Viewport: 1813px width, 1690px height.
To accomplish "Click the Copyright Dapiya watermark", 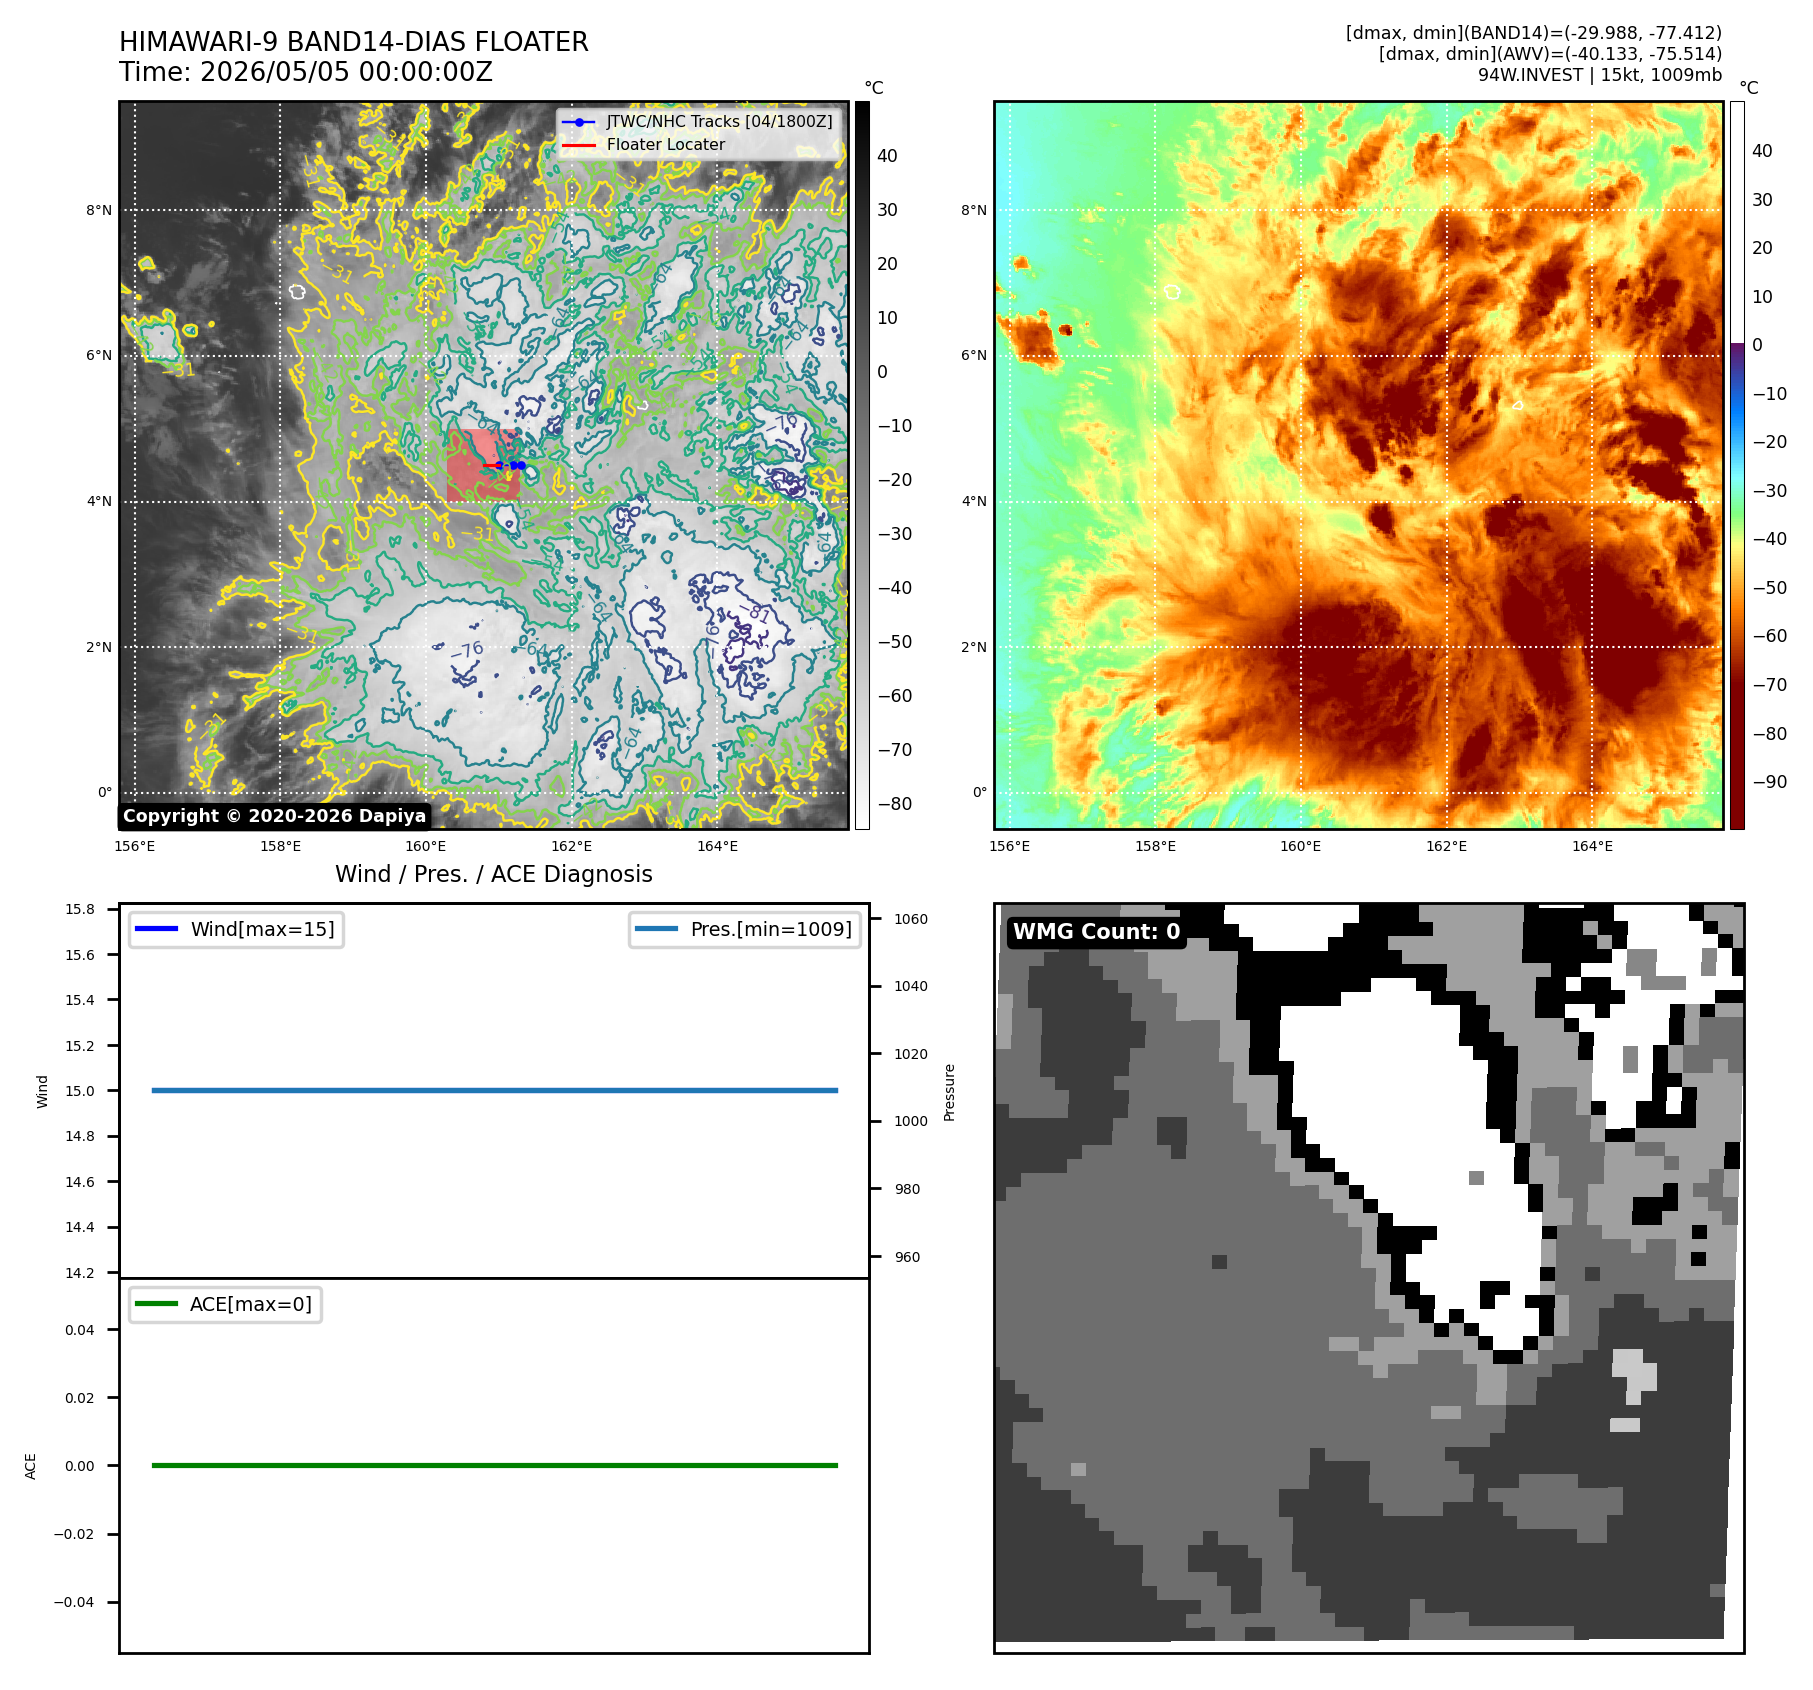I will pos(275,816).
